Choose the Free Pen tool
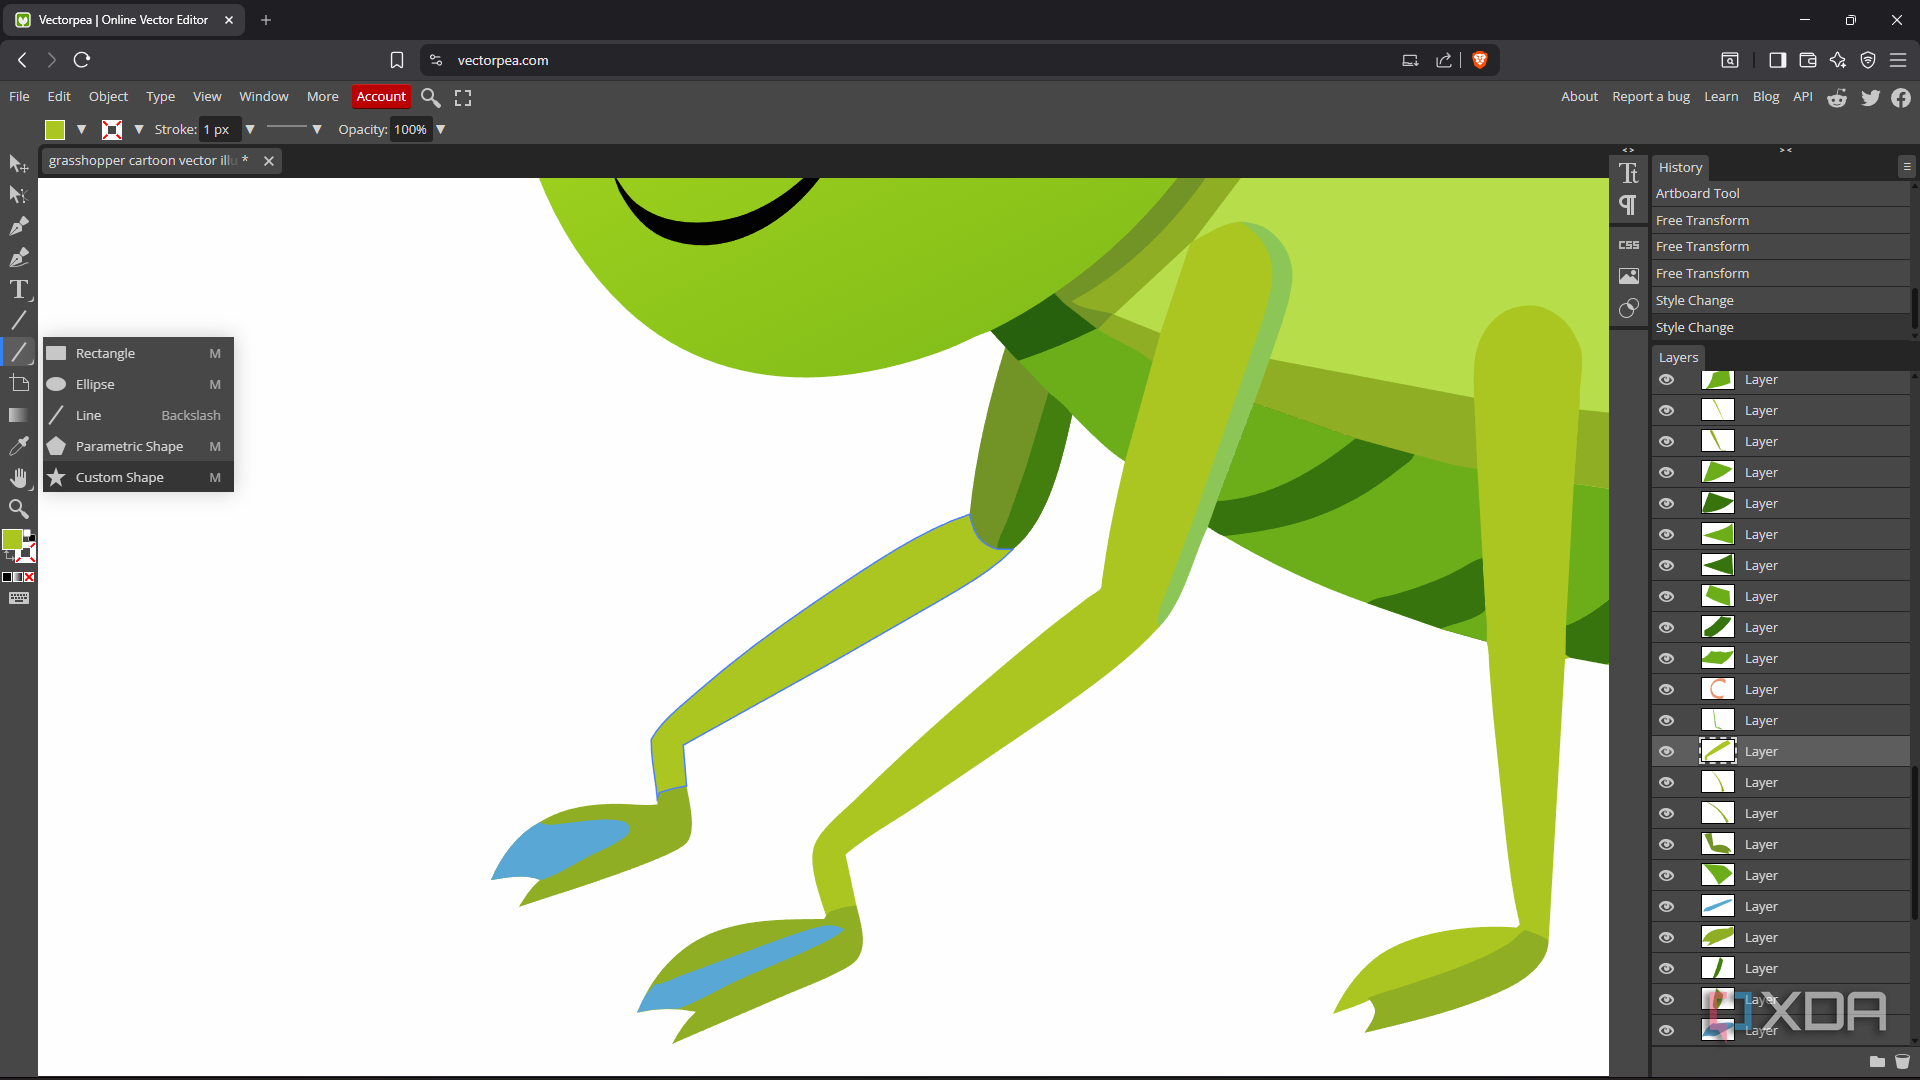Image resolution: width=1920 pixels, height=1080 pixels. (x=18, y=258)
